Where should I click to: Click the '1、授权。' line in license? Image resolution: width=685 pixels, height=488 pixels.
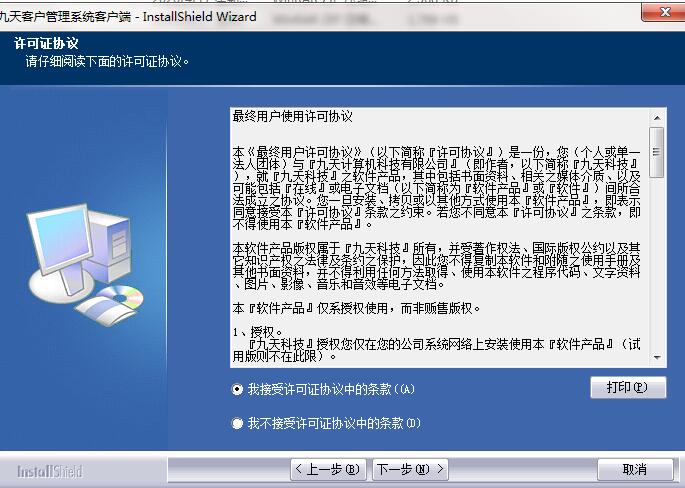coord(258,332)
